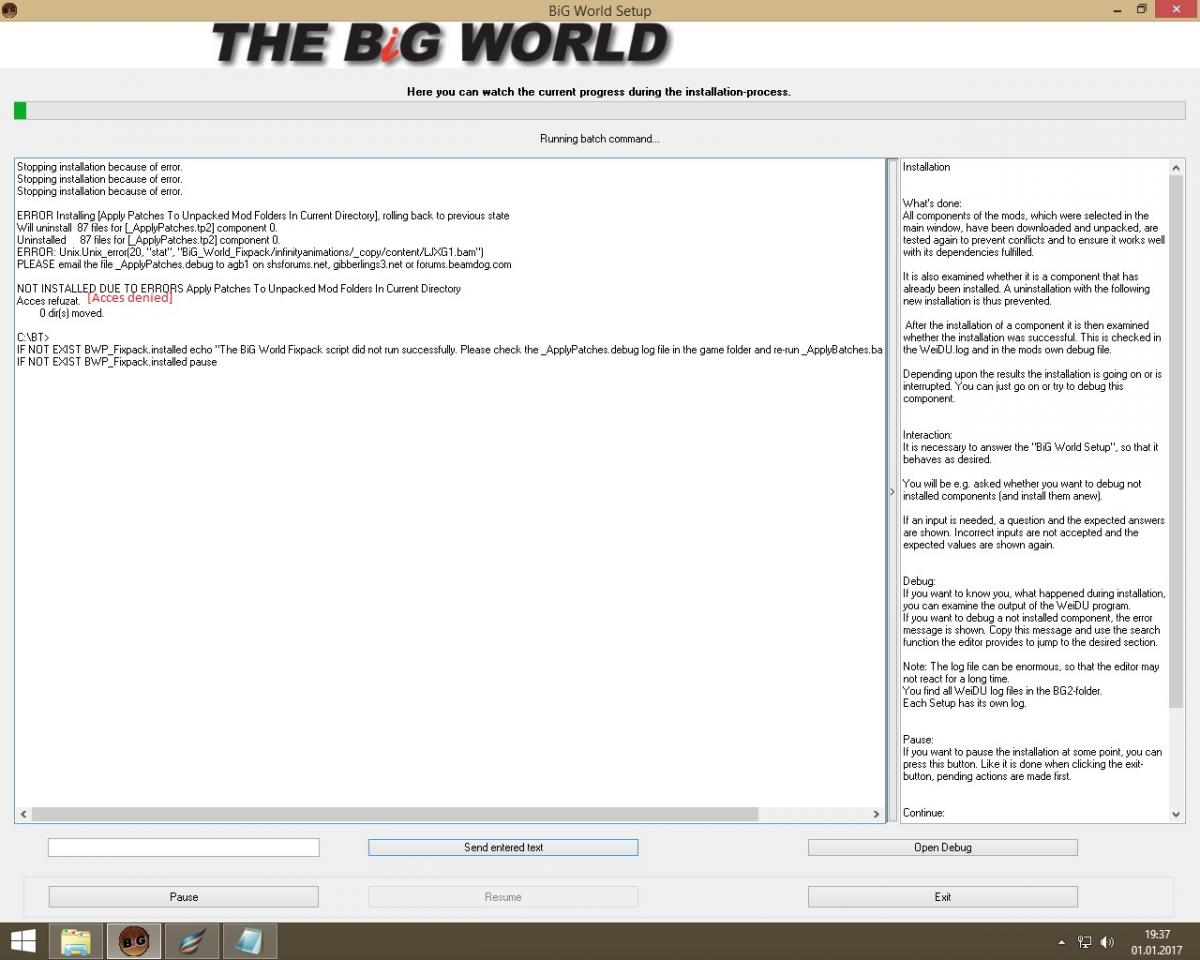1200x960 pixels.
Task: Click the "What's done:" help heading
Action: pyautogui.click(x=932, y=204)
